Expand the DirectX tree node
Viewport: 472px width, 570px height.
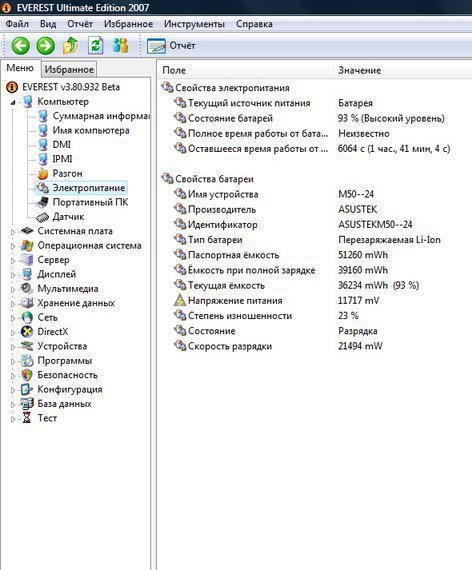click(13, 333)
